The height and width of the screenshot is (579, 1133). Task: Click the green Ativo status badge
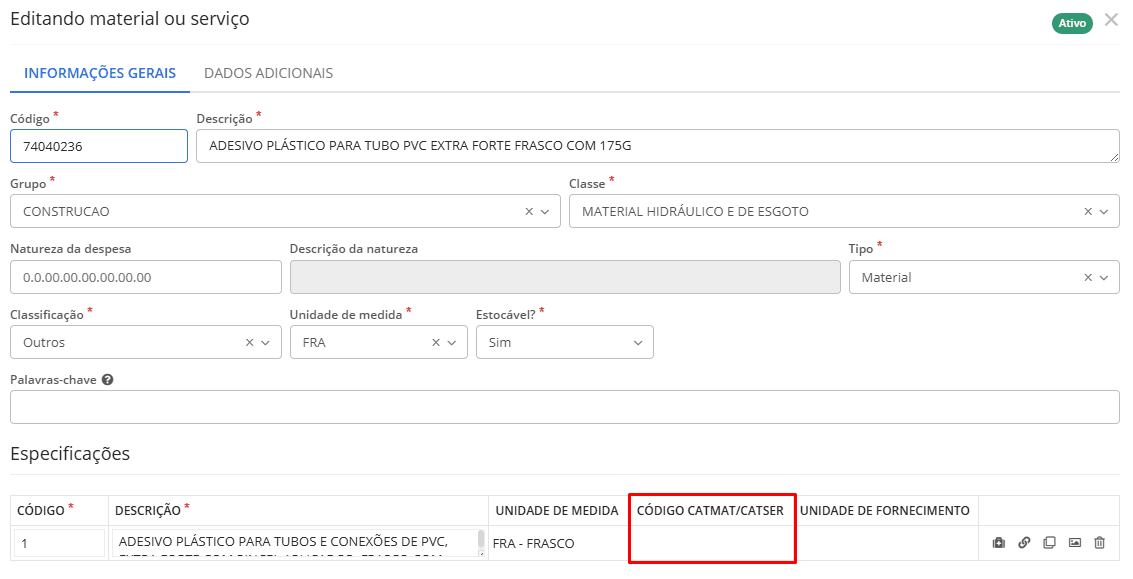[1072, 22]
